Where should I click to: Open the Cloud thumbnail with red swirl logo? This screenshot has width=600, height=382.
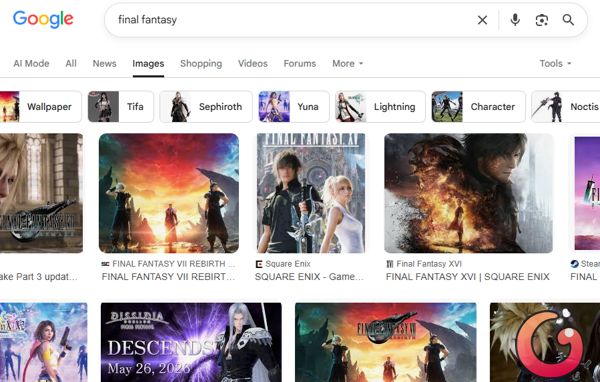coord(545,342)
